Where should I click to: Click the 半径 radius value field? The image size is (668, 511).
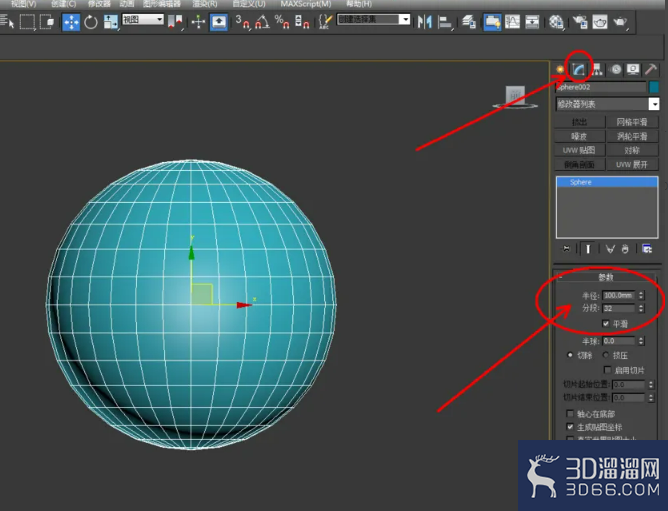(619, 295)
